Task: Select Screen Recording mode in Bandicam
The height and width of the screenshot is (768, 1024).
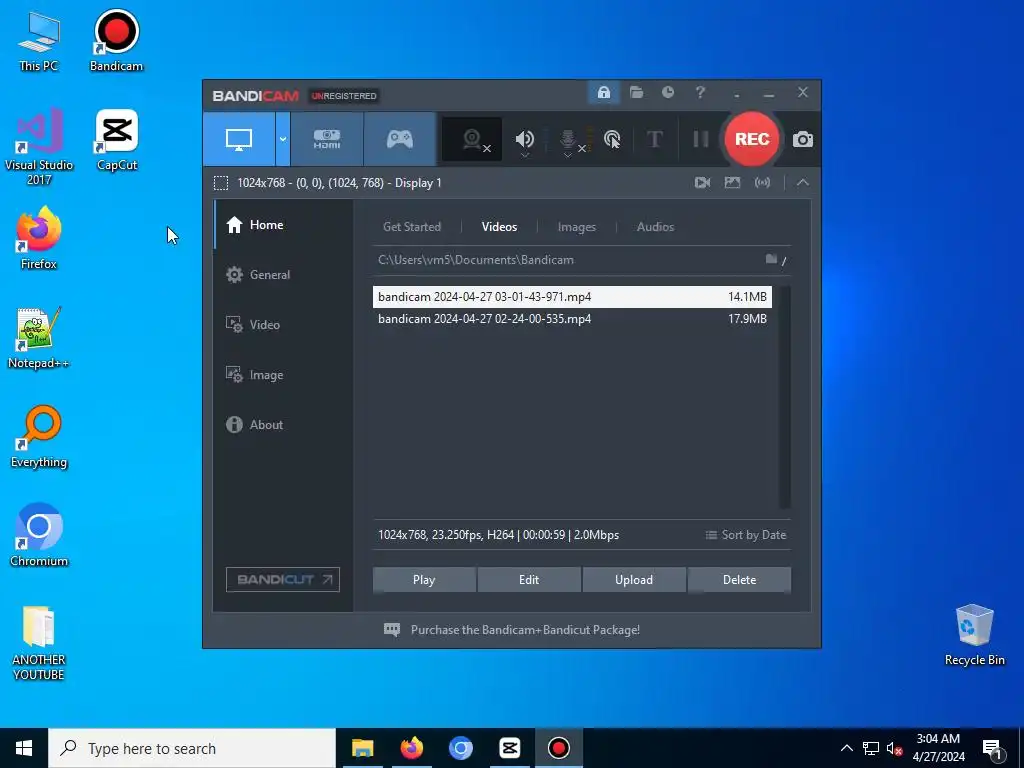Action: [238, 139]
